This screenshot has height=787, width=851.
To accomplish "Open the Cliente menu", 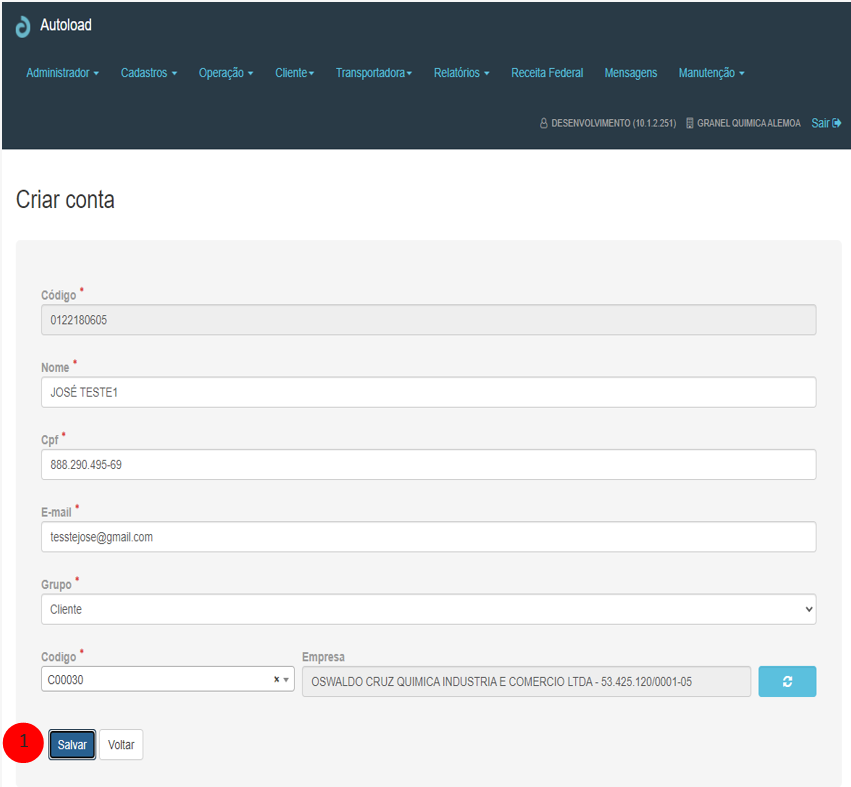I will click(295, 73).
